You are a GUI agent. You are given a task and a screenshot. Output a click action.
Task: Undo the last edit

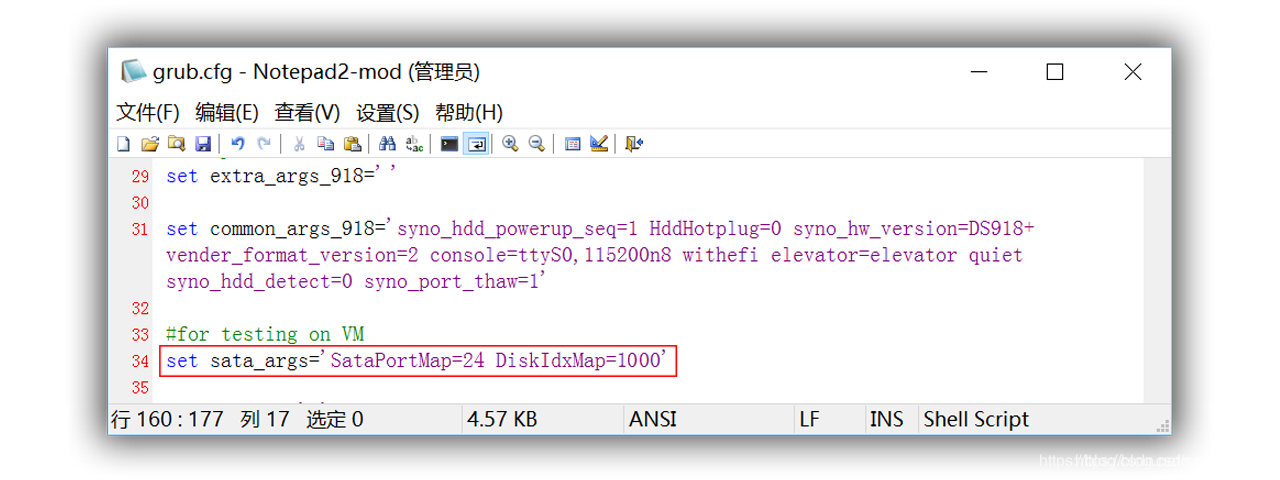238,144
